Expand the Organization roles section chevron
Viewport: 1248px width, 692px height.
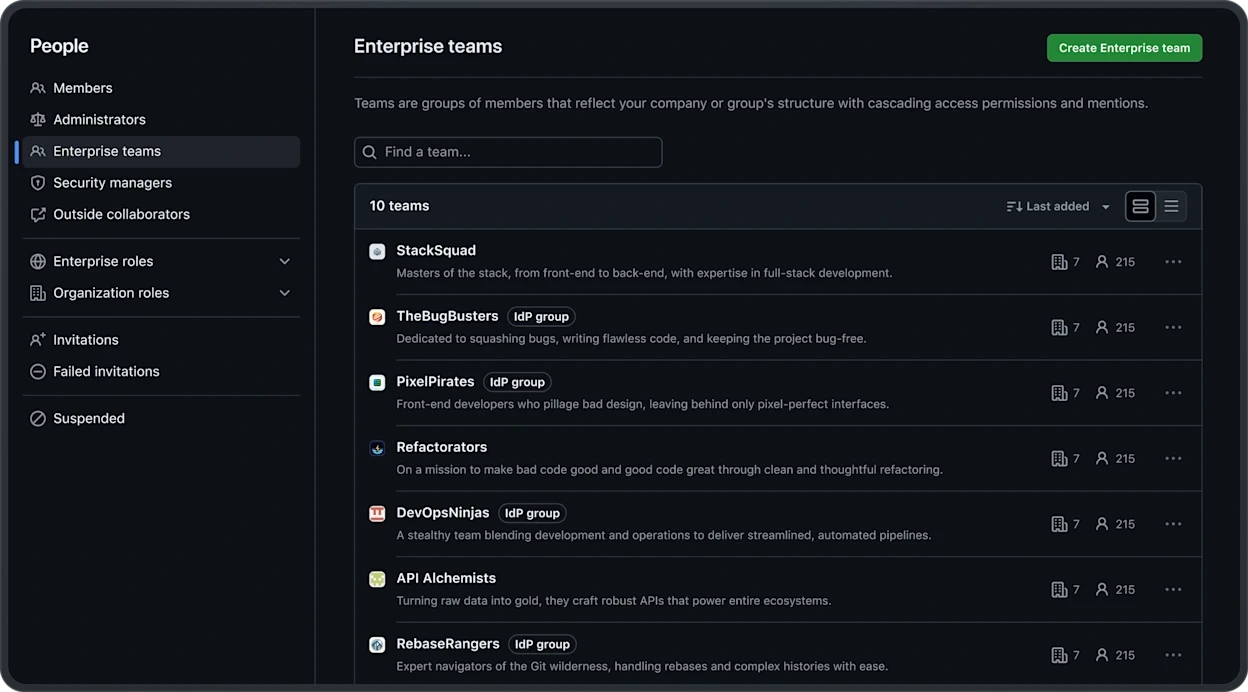[285, 293]
